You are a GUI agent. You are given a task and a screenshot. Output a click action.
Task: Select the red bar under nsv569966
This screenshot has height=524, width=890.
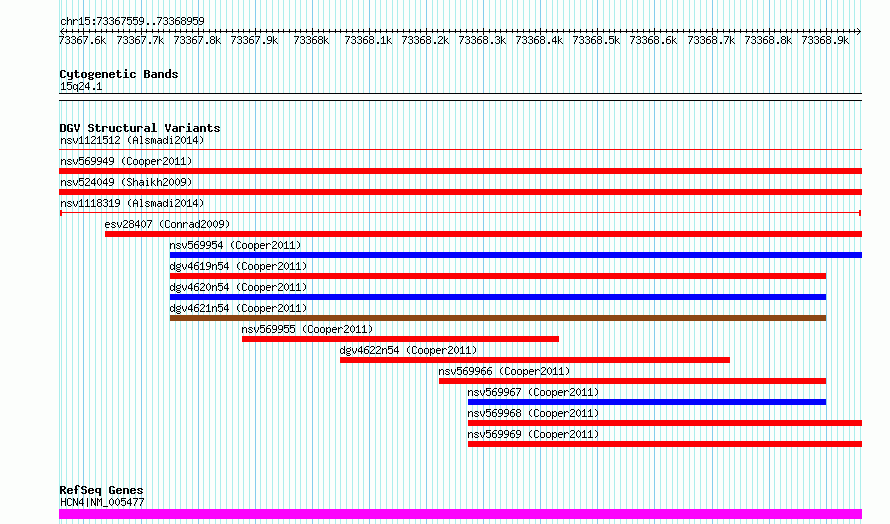pos(632,381)
